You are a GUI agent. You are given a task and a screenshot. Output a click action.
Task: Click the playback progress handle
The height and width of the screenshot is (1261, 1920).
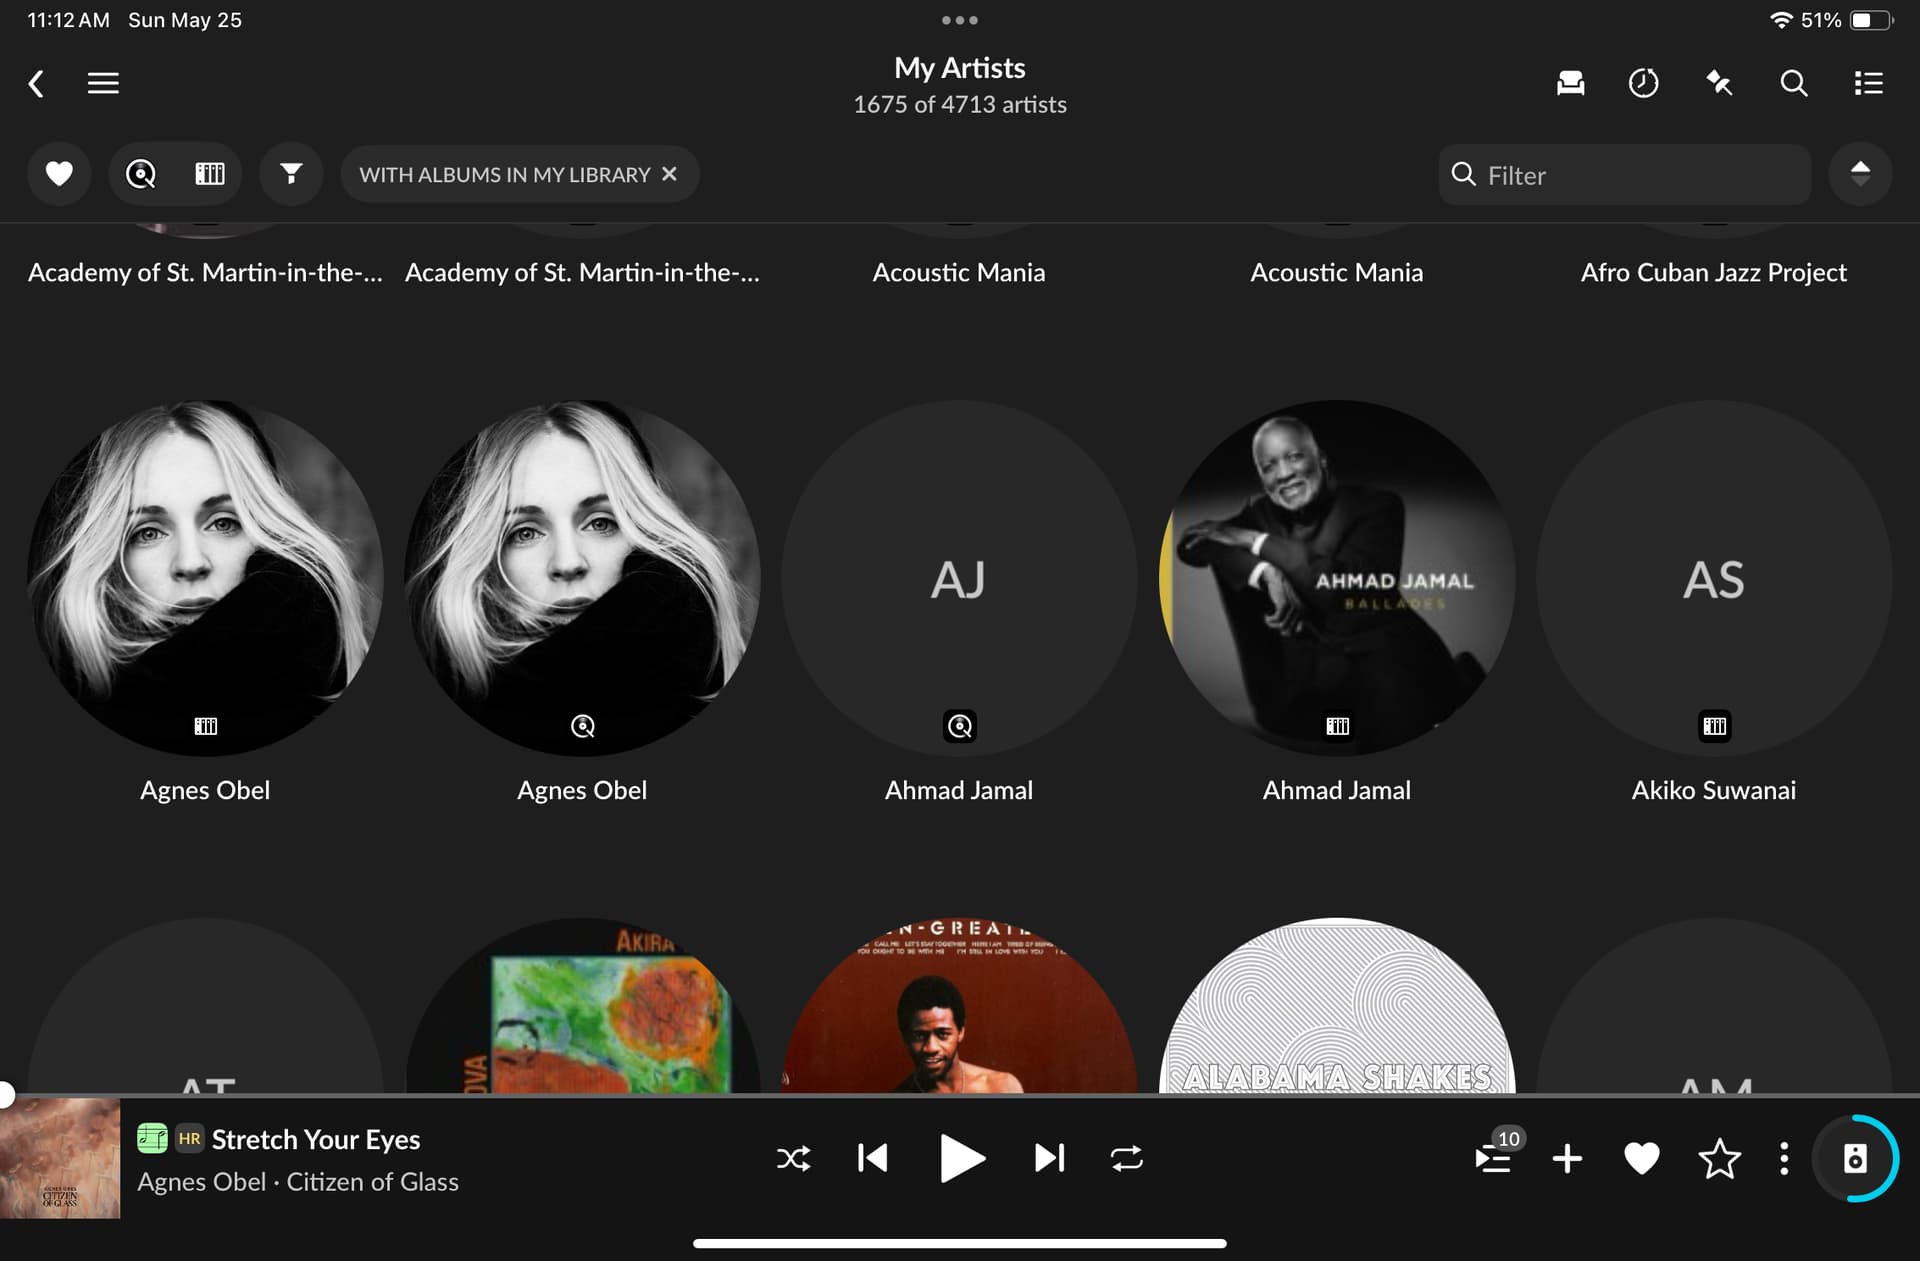(x=5, y=1094)
